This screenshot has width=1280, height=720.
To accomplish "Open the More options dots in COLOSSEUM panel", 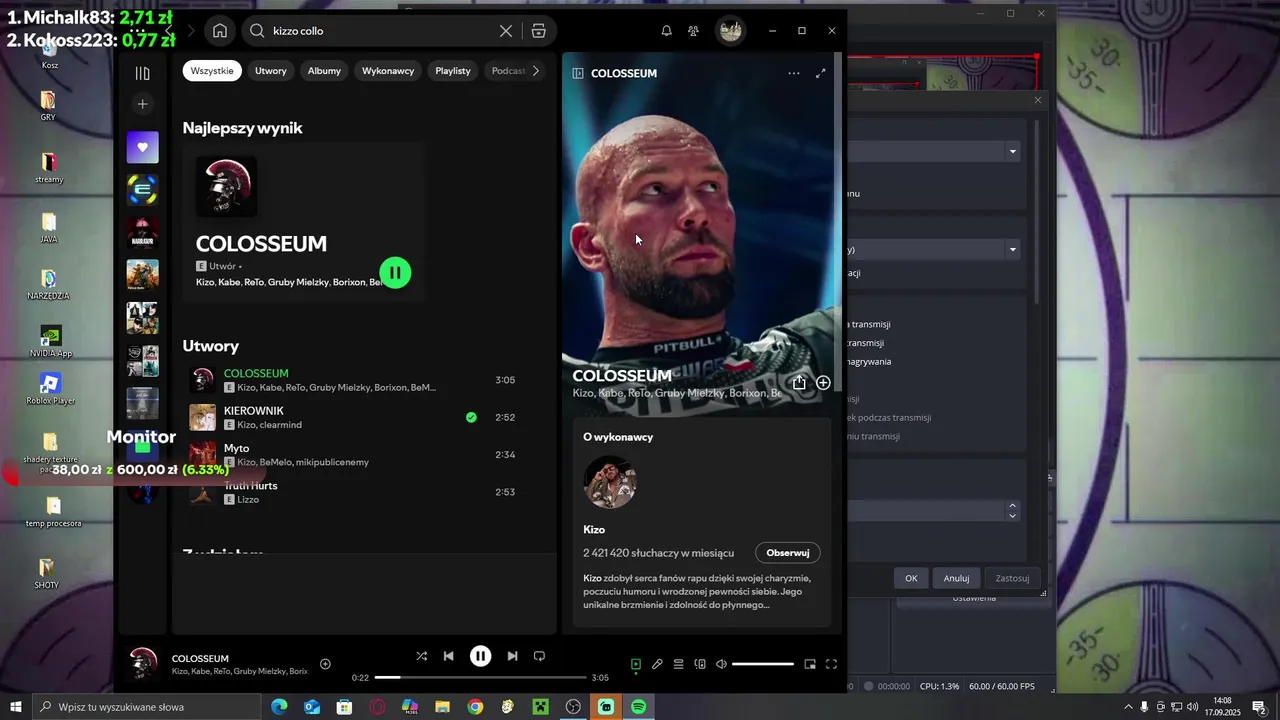I will (794, 73).
